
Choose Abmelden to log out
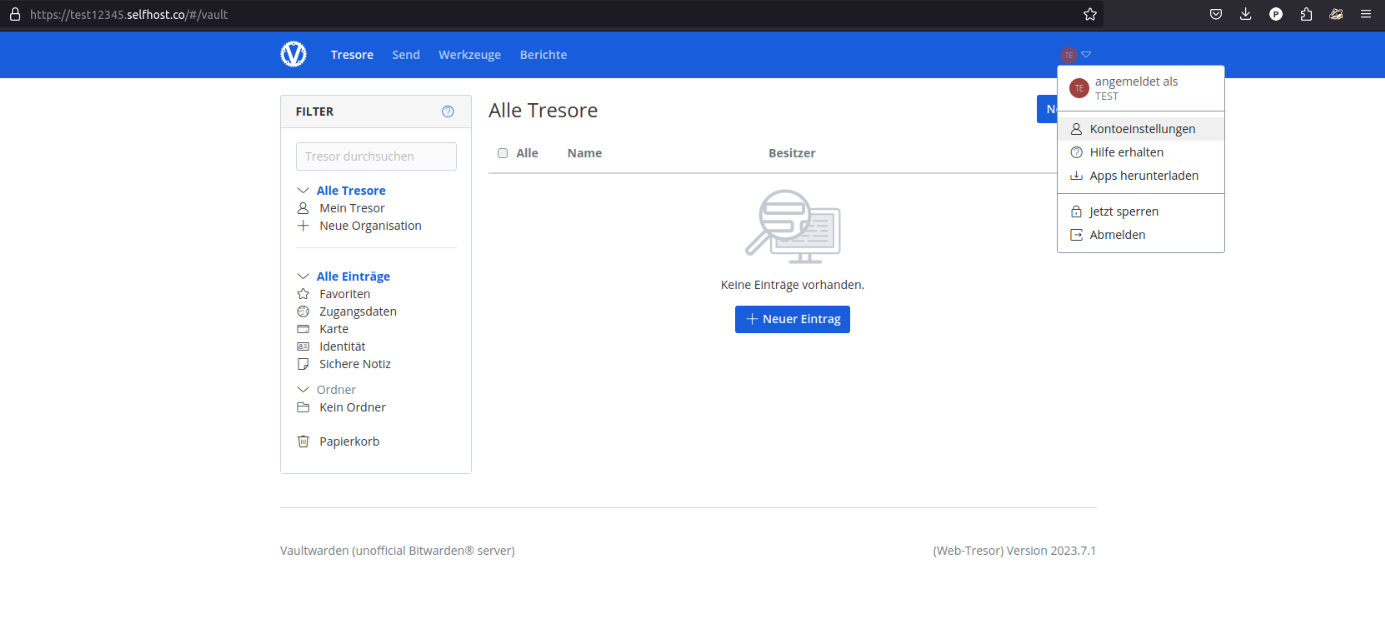(x=1117, y=235)
